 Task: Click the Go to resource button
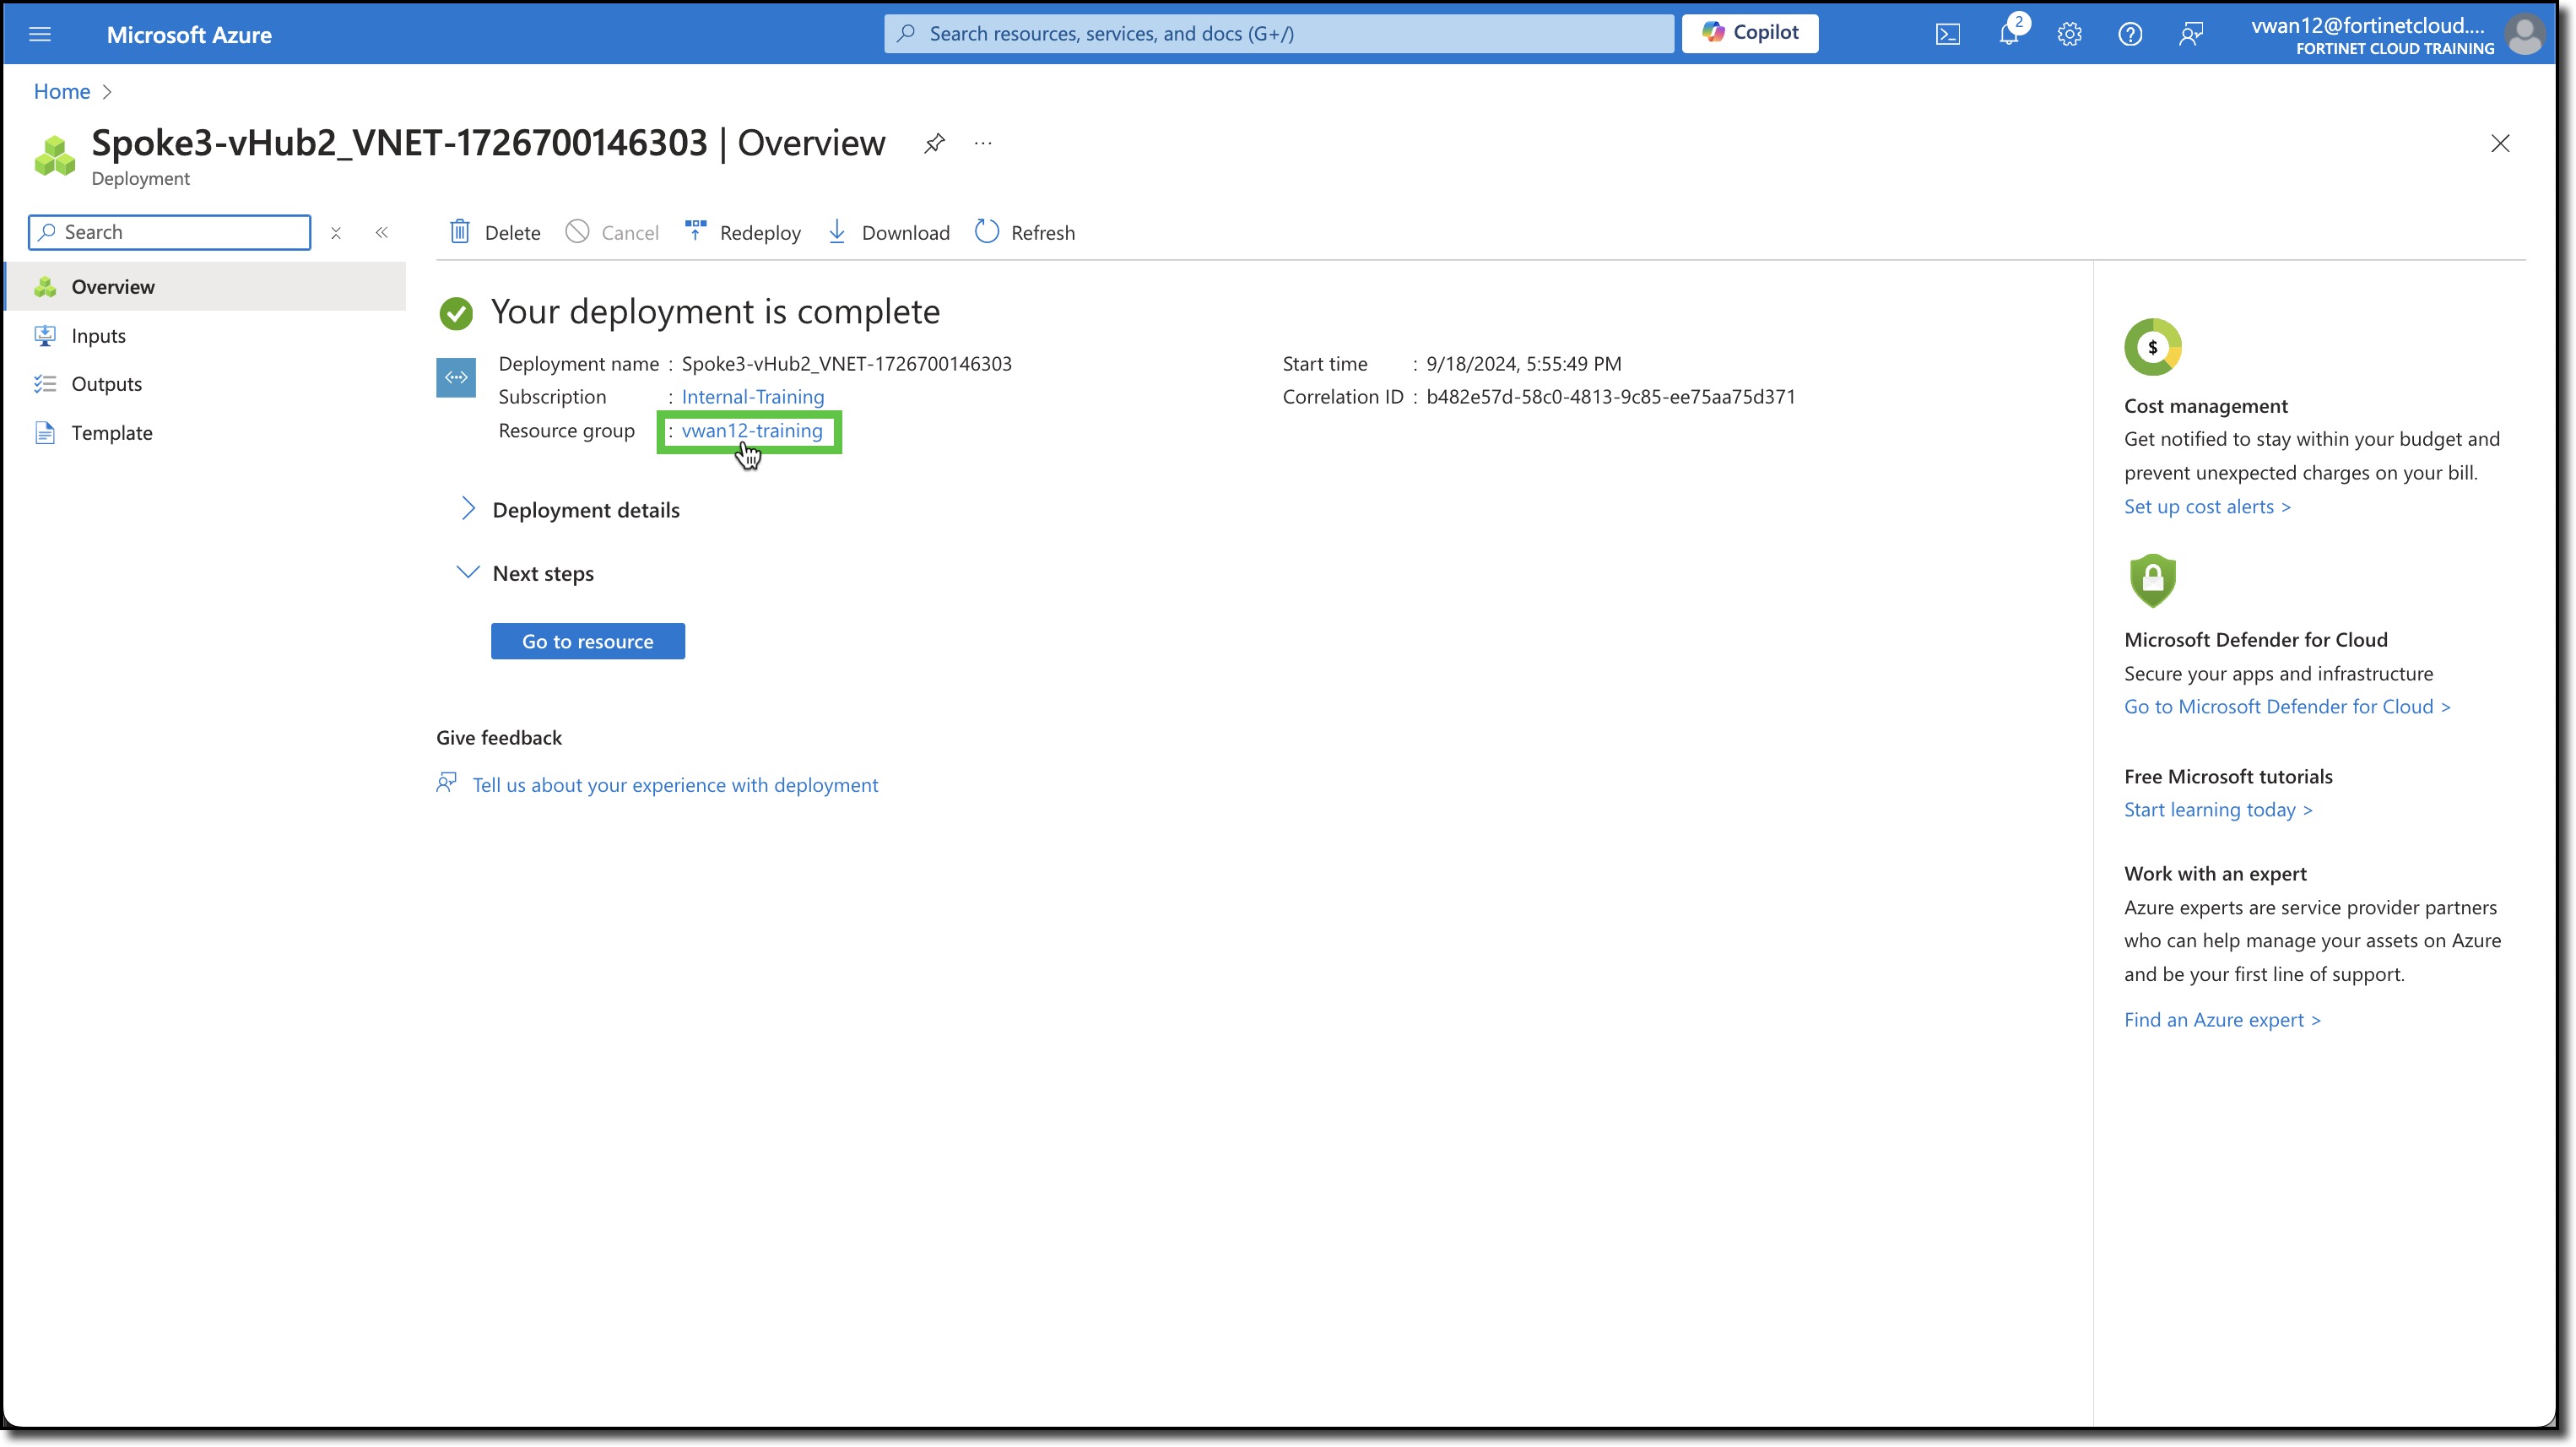point(588,641)
